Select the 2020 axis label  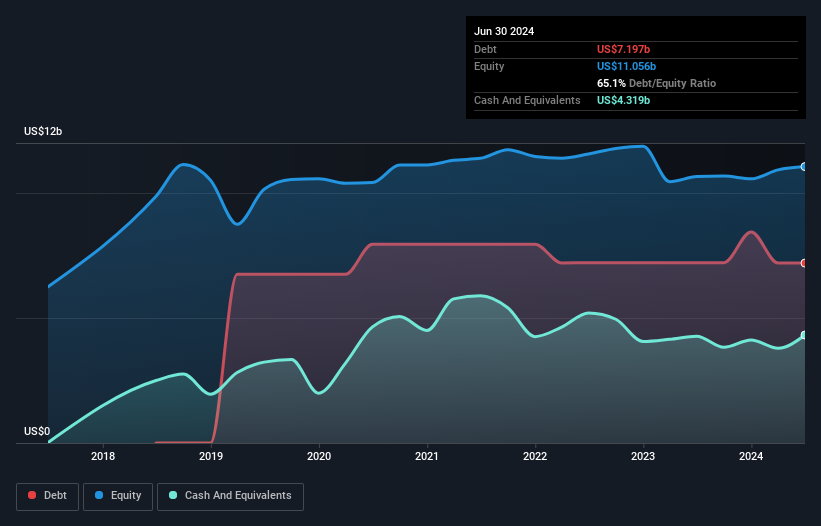319,456
